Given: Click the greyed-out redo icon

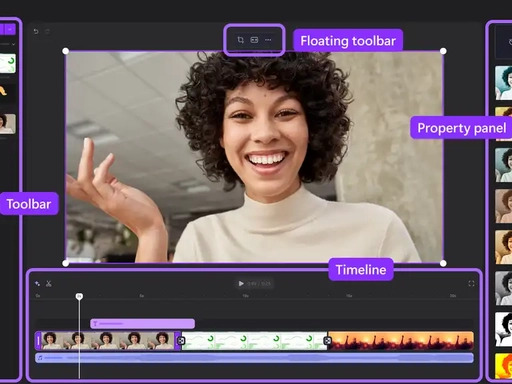Looking at the screenshot, I should 47,31.
